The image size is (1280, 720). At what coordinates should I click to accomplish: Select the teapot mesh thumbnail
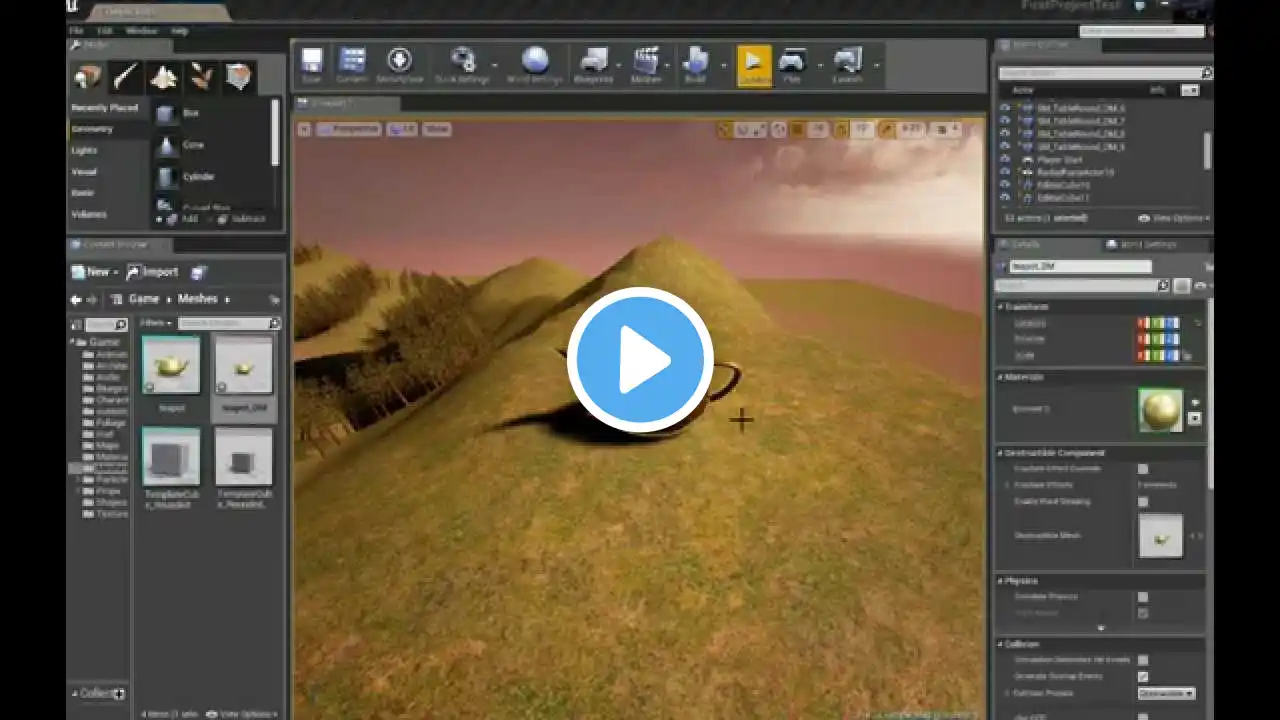(x=171, y=365)
